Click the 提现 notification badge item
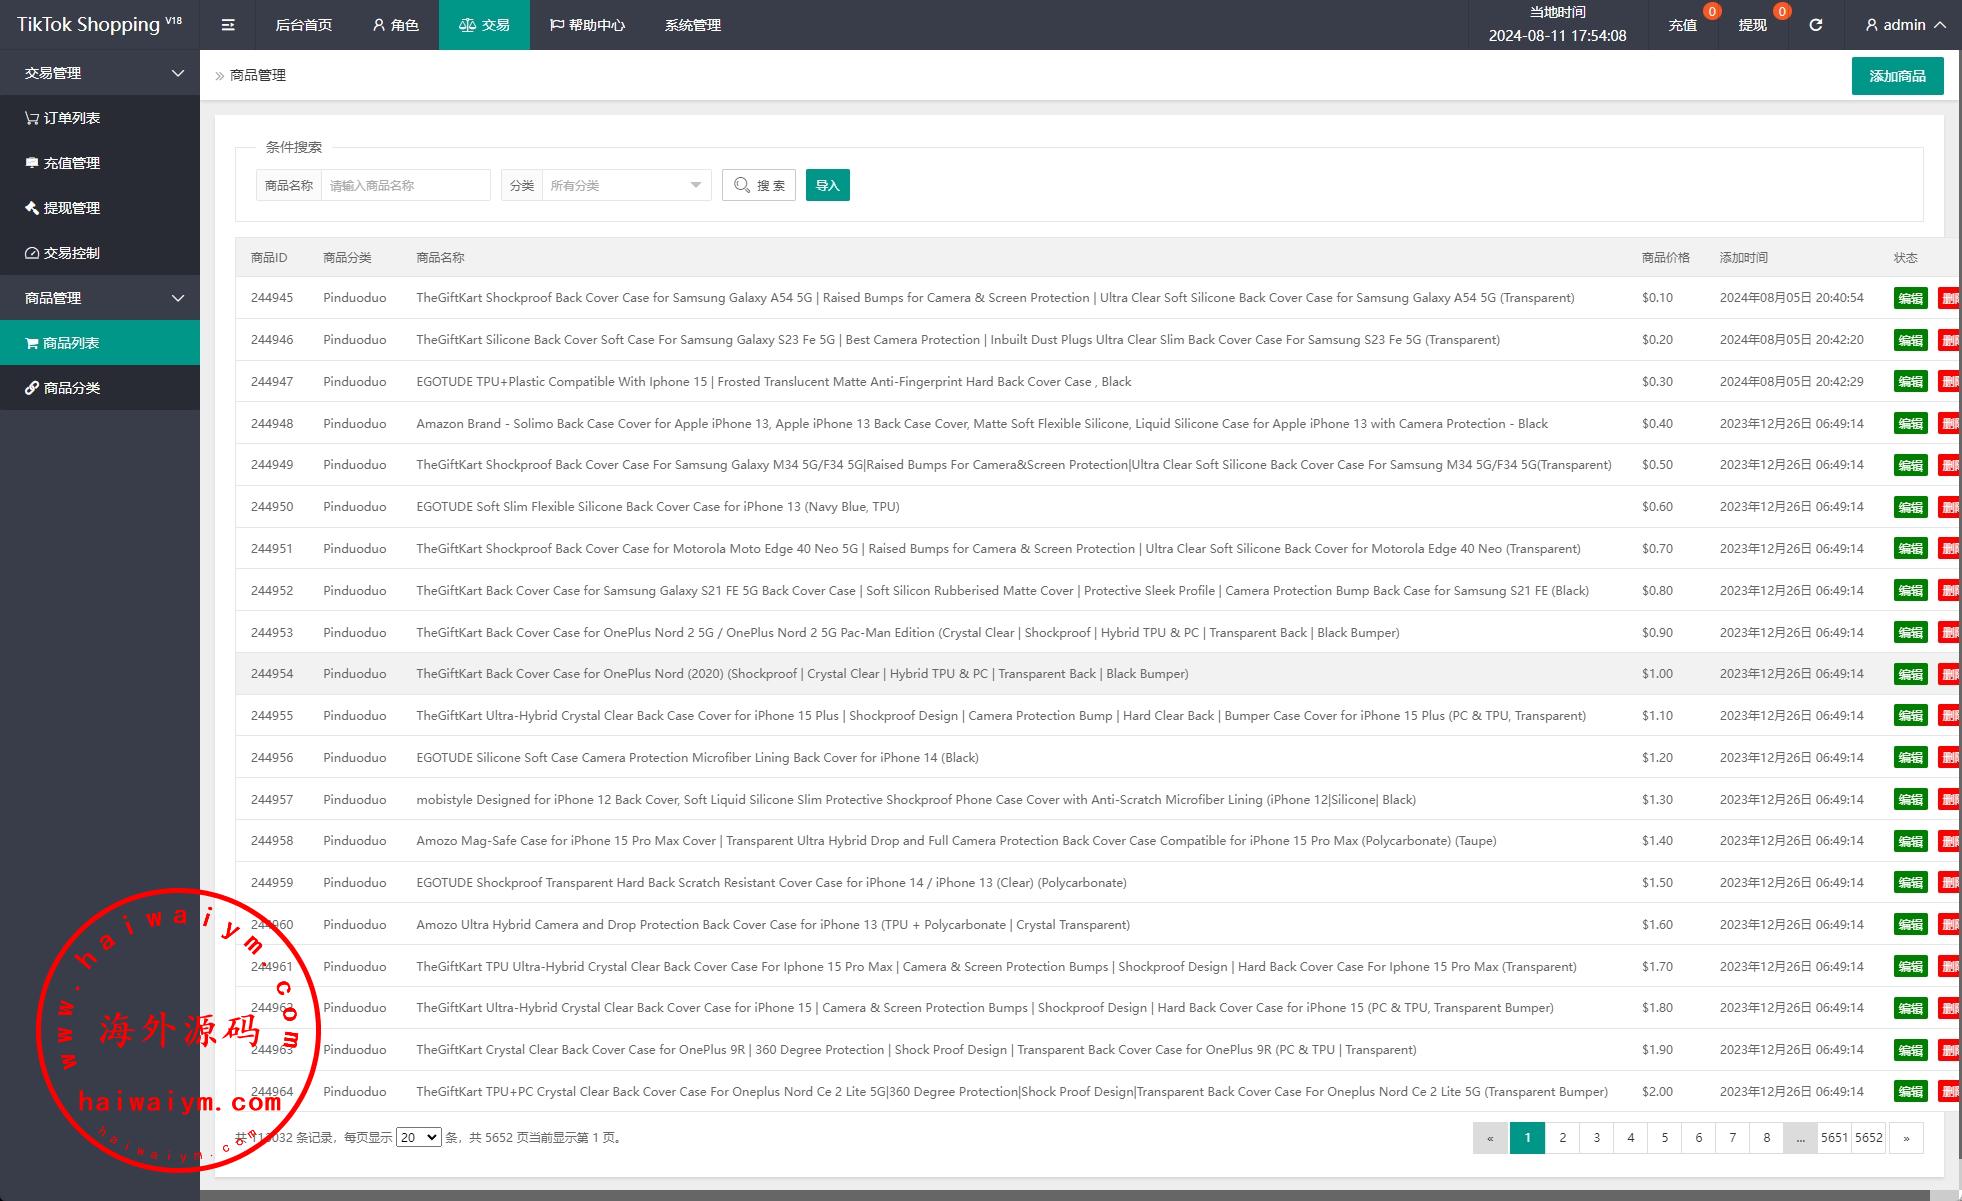Screen dimensions: 1962x1201 pos(1753,25)
